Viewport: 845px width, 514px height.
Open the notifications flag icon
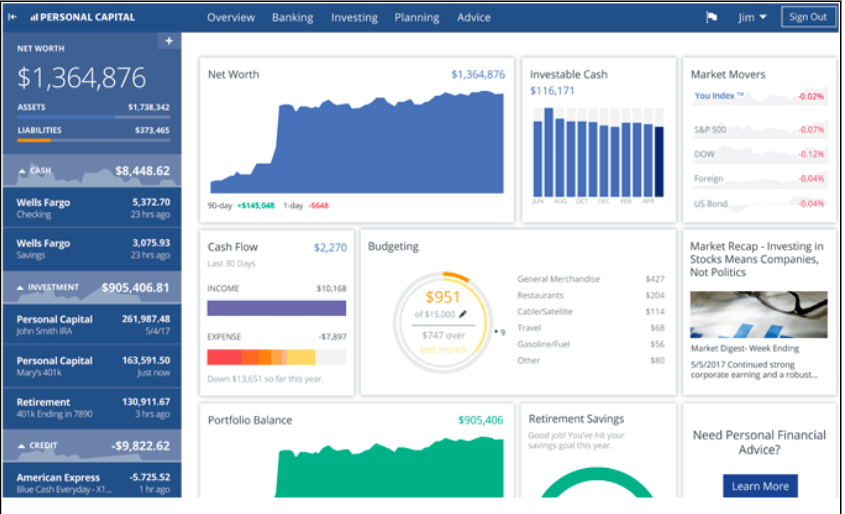711,17
